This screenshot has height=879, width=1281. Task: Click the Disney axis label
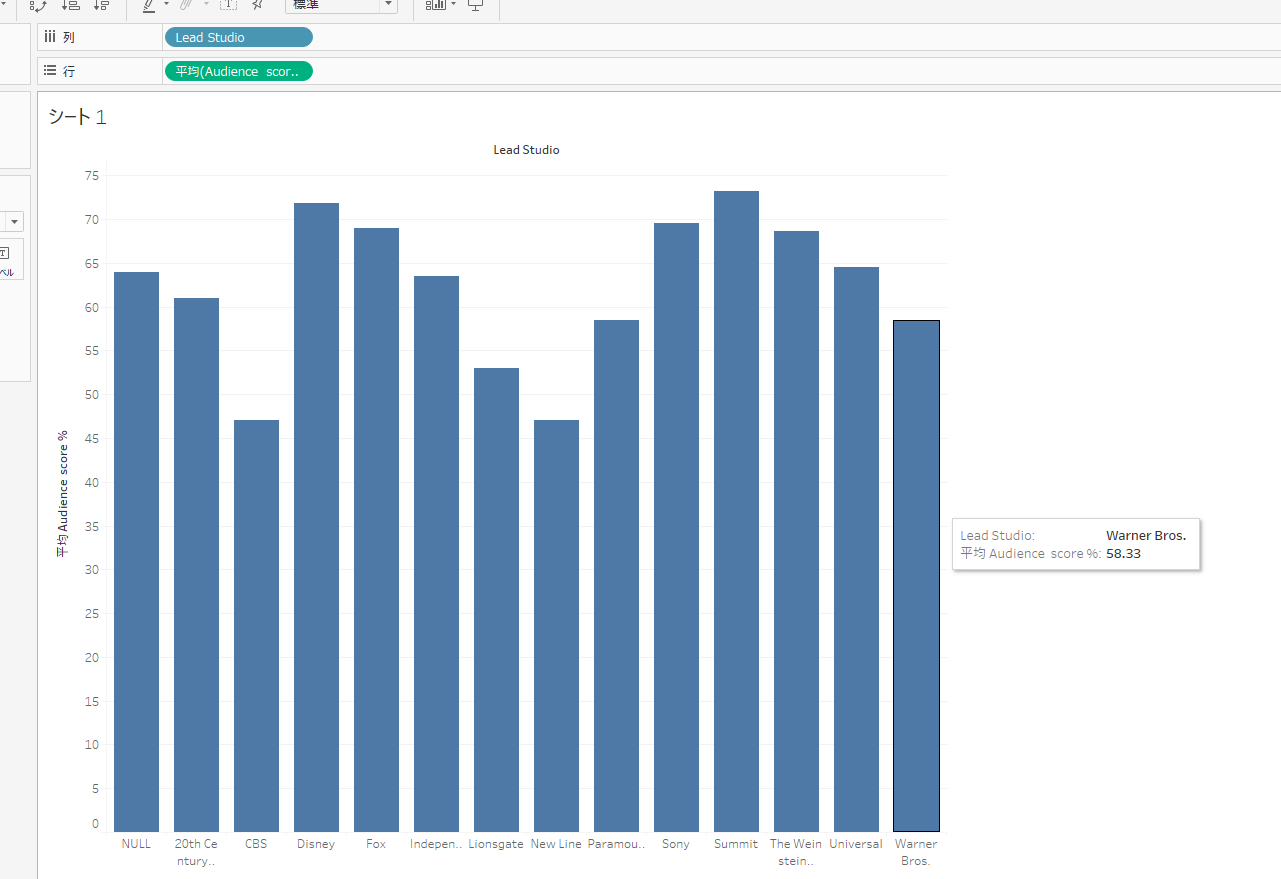coord(316,844)
